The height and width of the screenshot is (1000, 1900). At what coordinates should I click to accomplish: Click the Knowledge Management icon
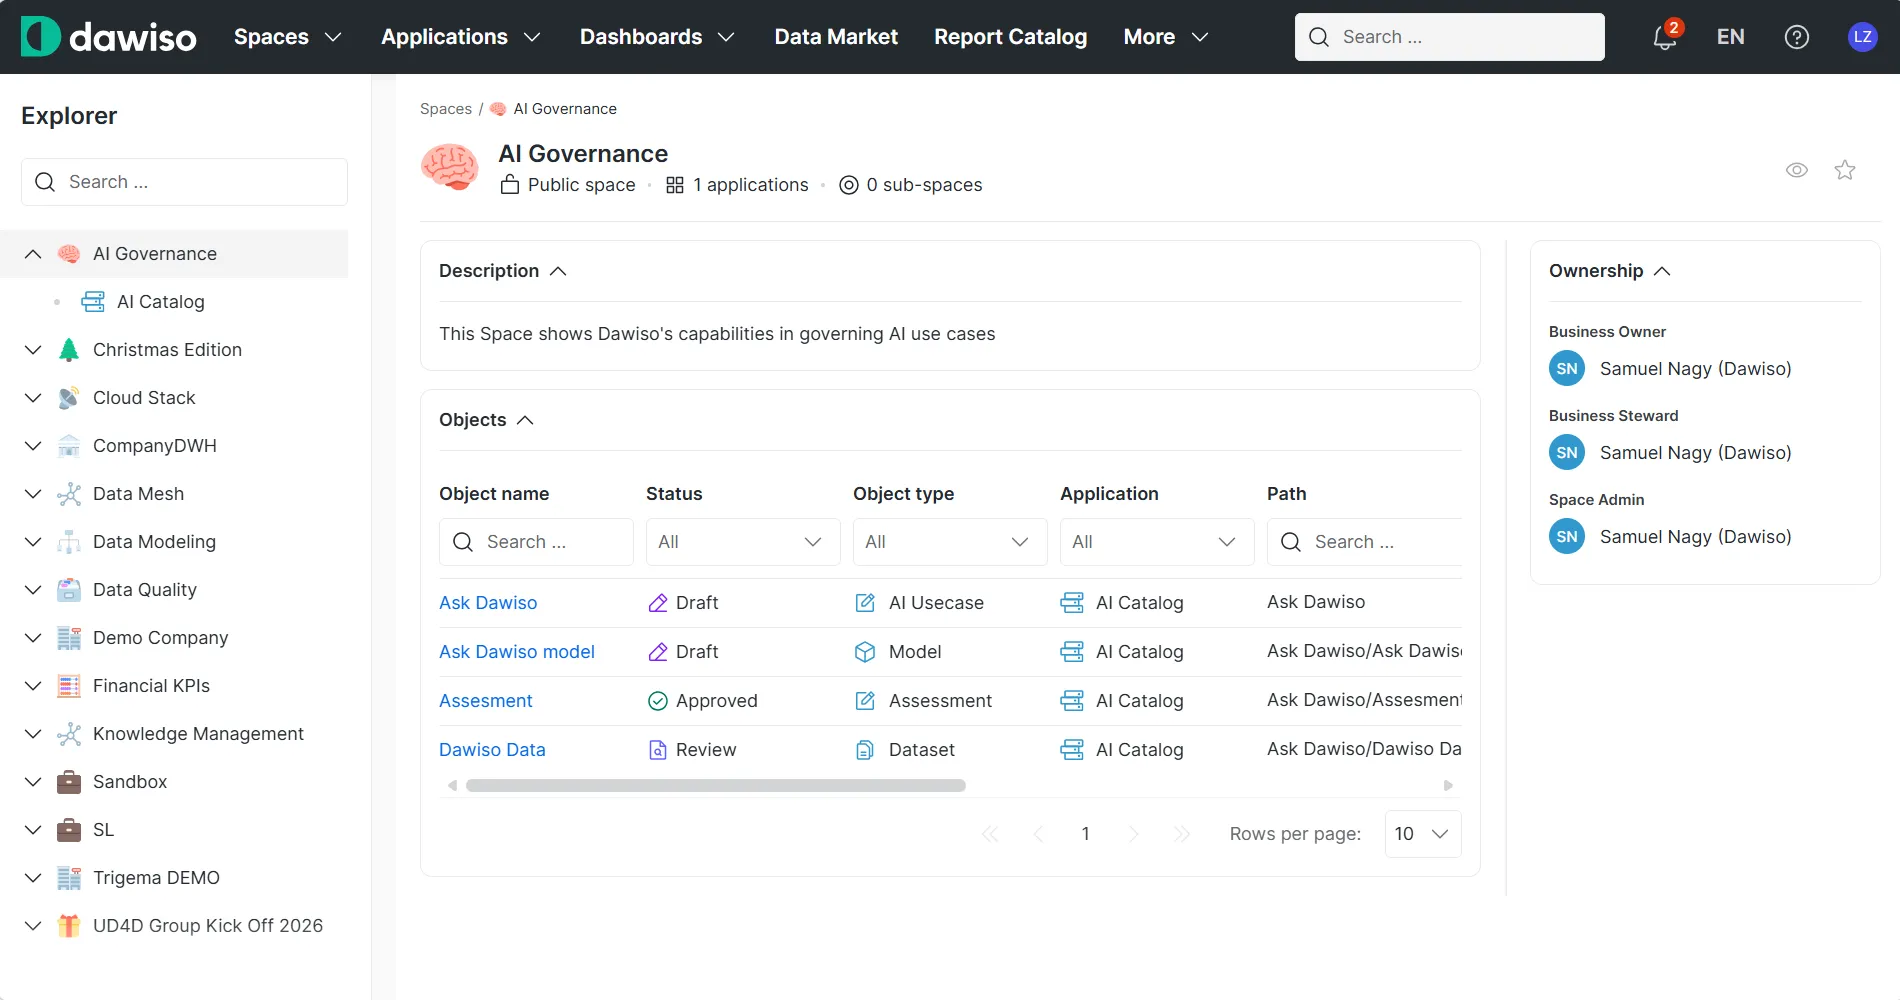tap(69, 734)
